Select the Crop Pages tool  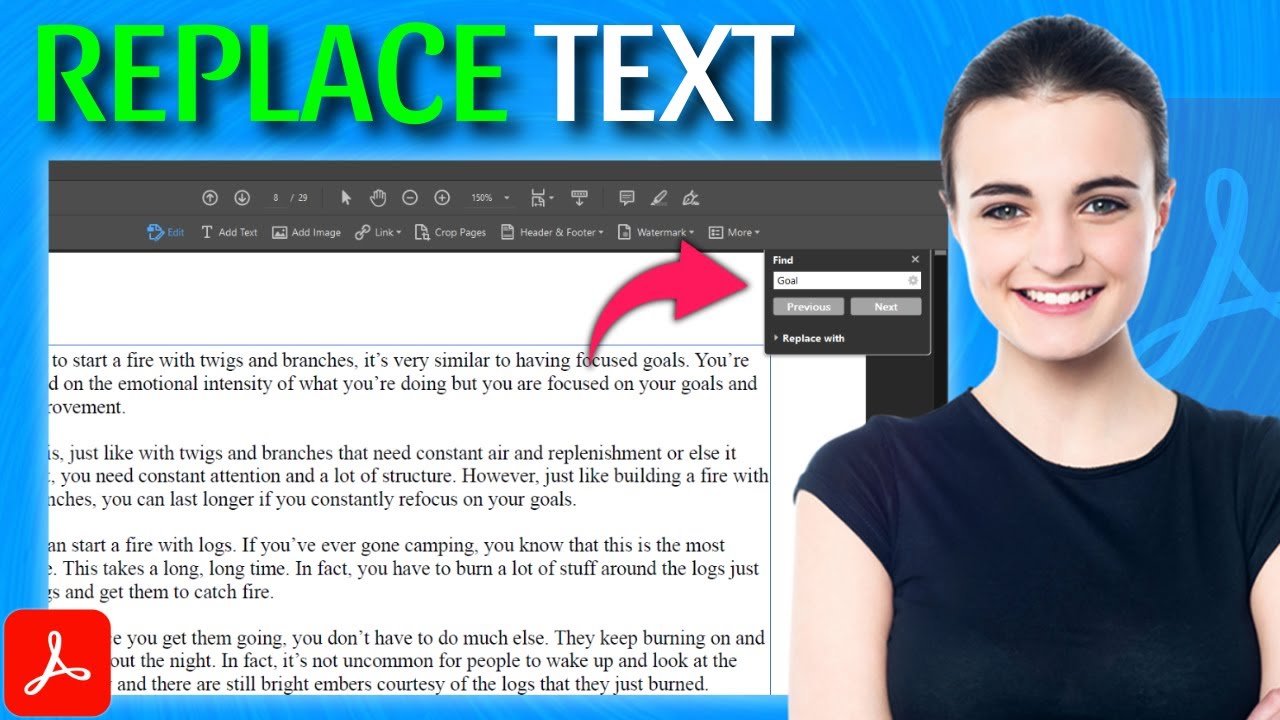pos(450,232)
